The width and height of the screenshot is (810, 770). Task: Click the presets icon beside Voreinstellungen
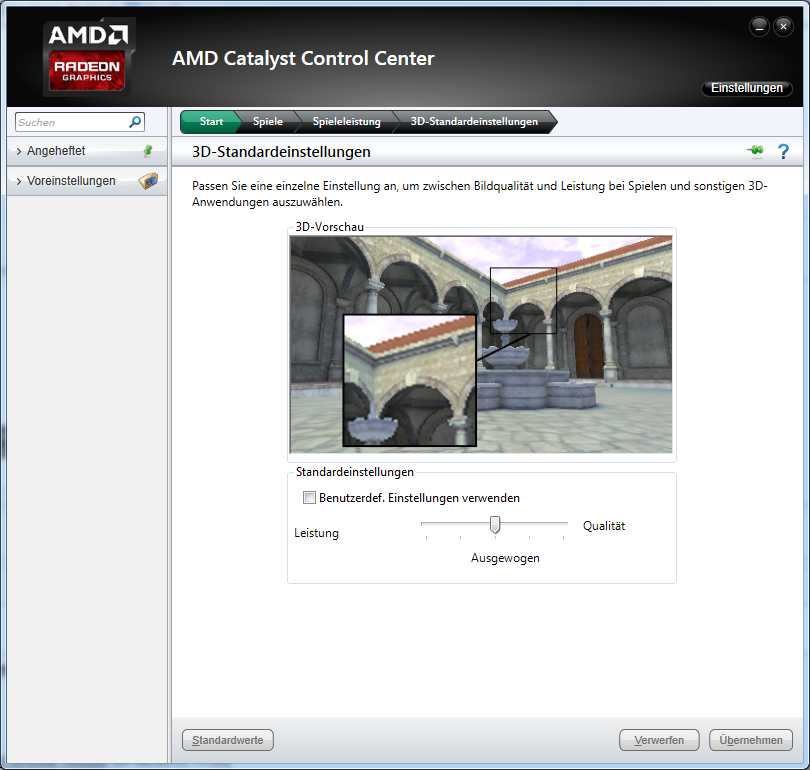pyautogui.click(x=148, y=181)
